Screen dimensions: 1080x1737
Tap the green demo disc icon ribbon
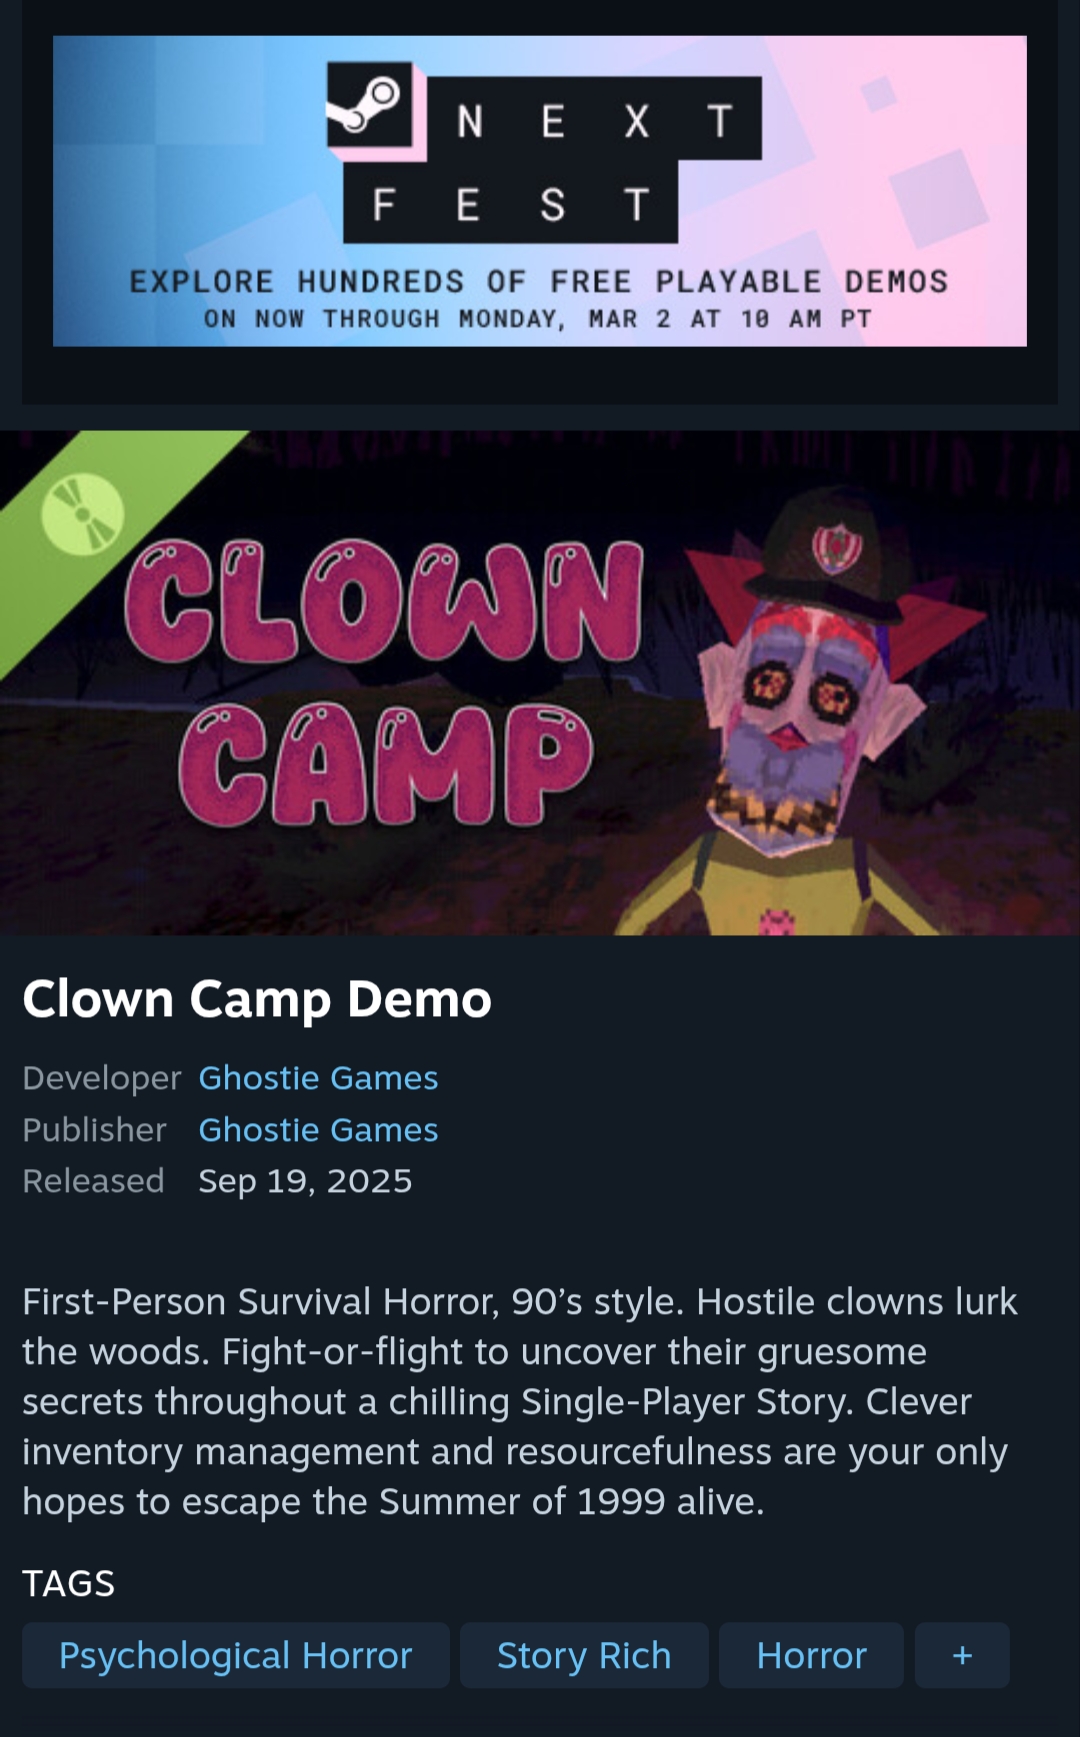[x=82, y=517]
